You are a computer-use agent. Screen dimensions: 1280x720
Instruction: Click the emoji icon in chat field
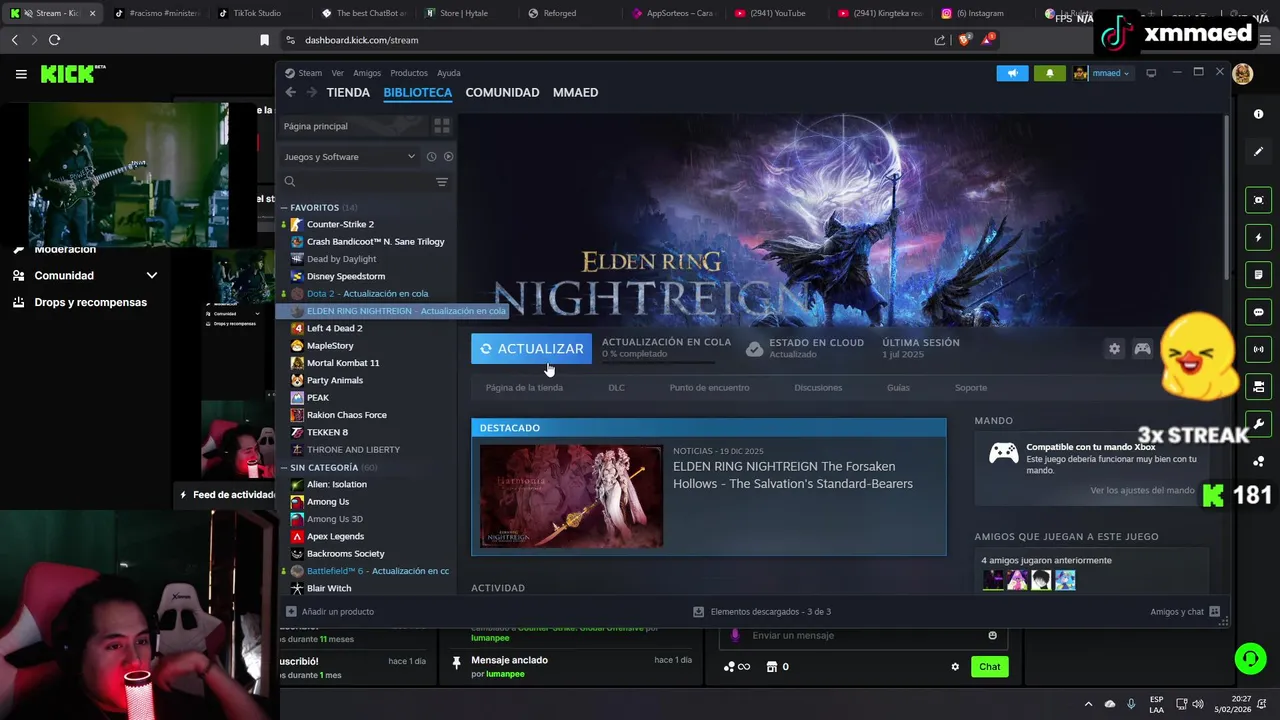(992, 635)
